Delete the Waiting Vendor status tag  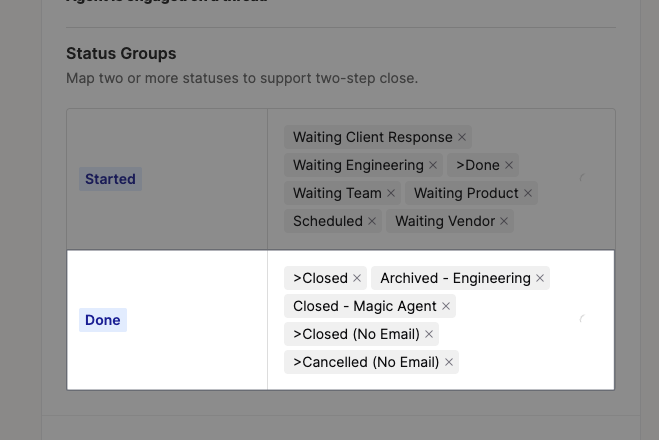pos(504,221)
